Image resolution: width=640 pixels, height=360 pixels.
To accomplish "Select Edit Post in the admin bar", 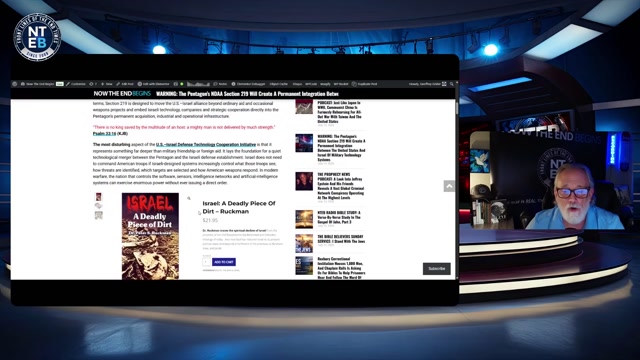I will tap(125, 84).
